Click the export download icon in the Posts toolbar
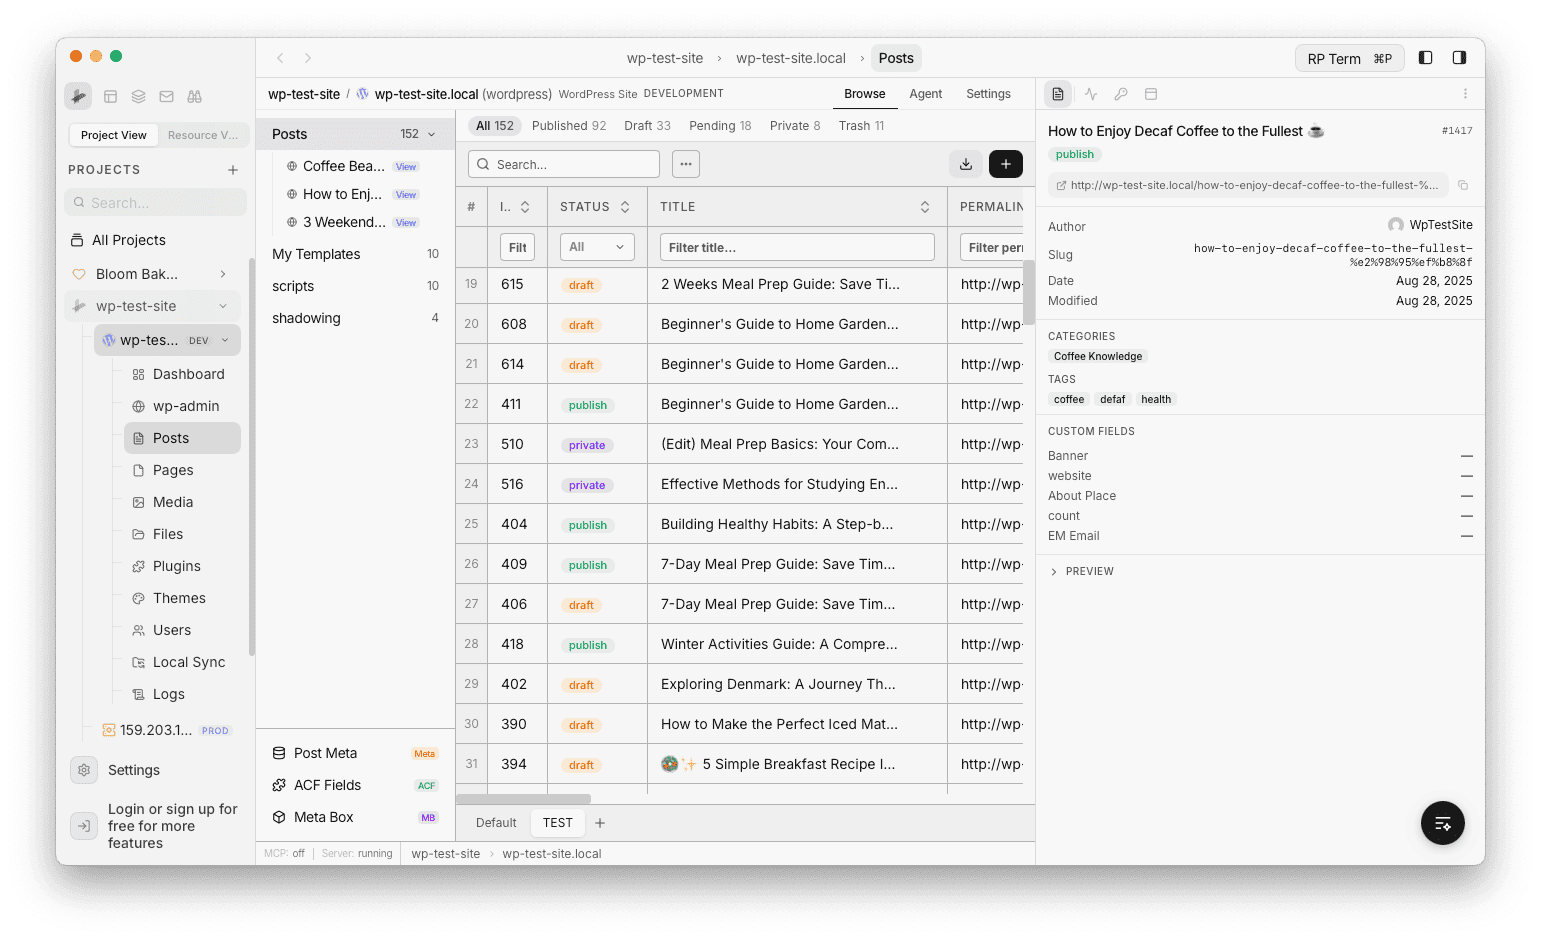Image resolution: width=1541 pixels, height=939 pixels. [x=965, y=163]
